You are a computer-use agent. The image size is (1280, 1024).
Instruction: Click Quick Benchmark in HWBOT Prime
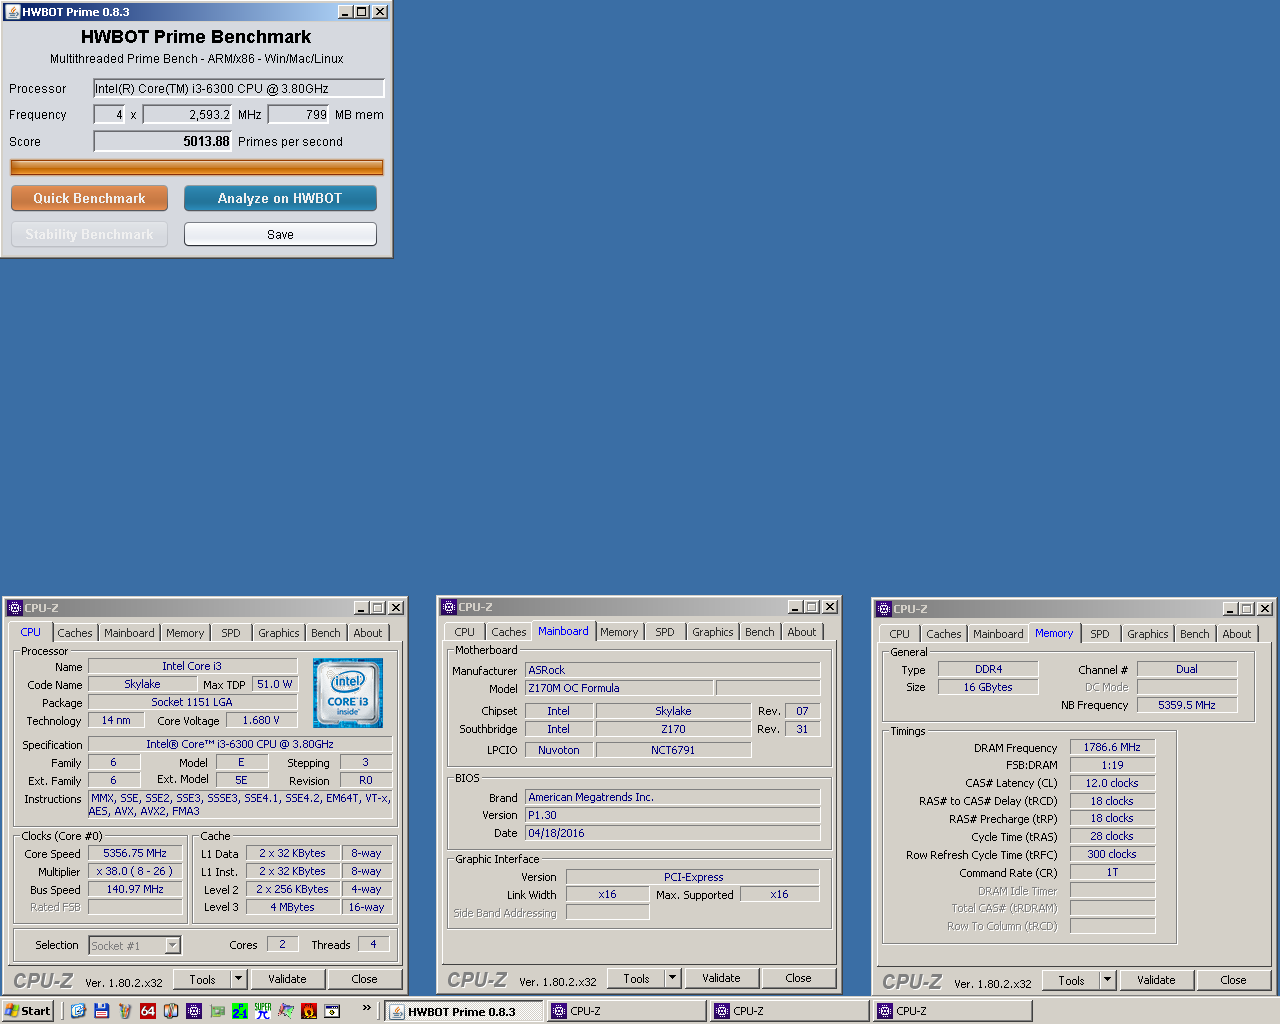[89, 198]
